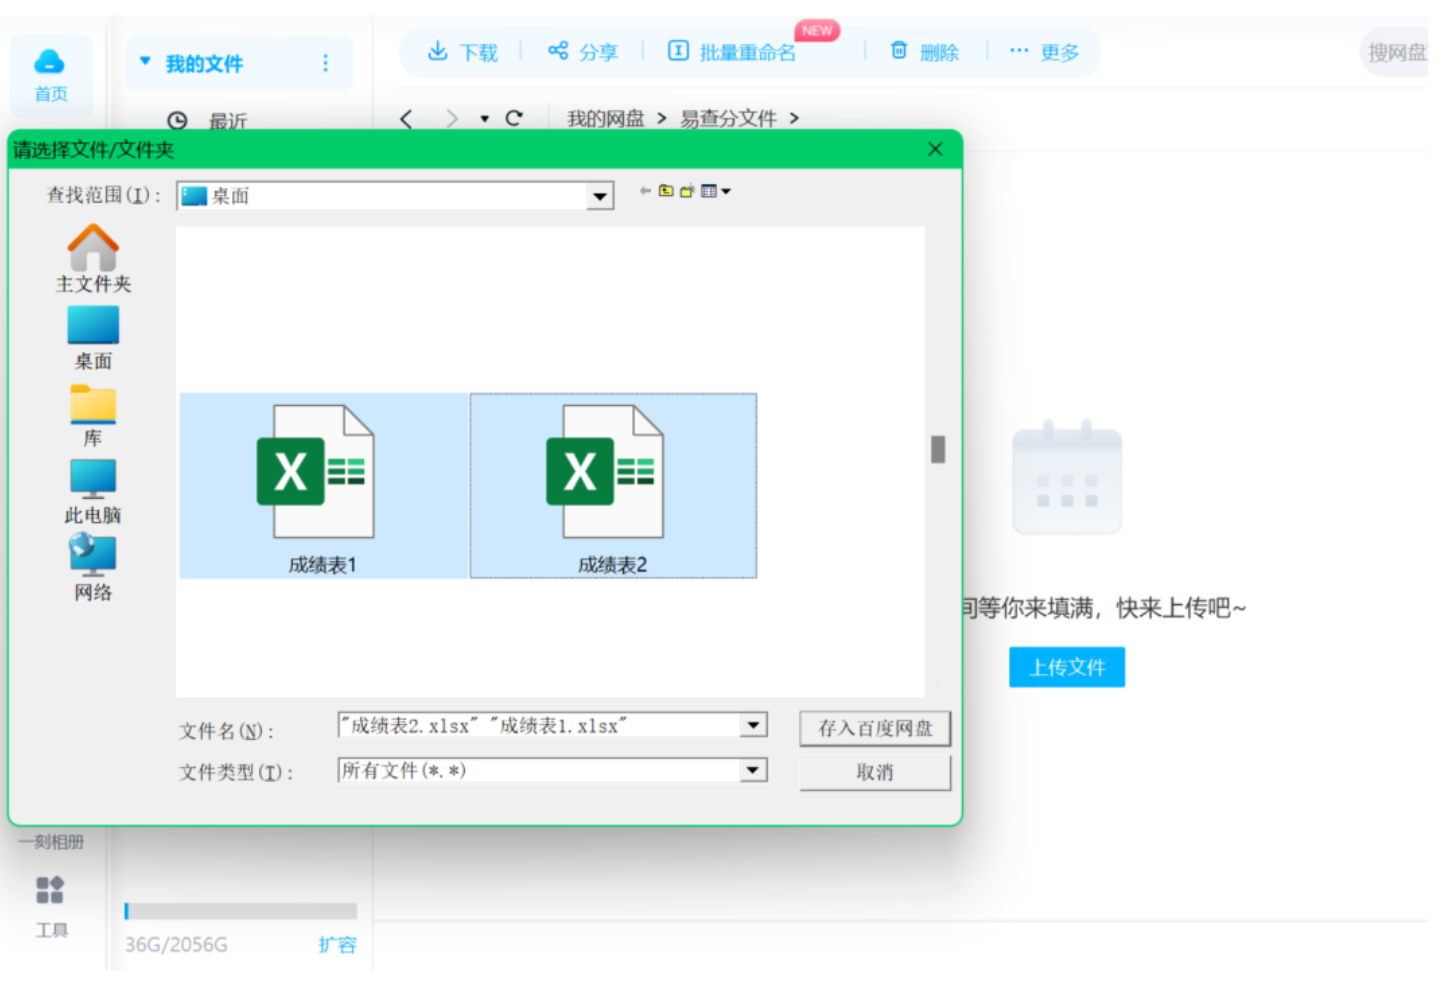Click the go up one folder icon
Image resolution: width=1441 pixels, height=985 pixels.
pyautogui.click(x=666, y=191)
